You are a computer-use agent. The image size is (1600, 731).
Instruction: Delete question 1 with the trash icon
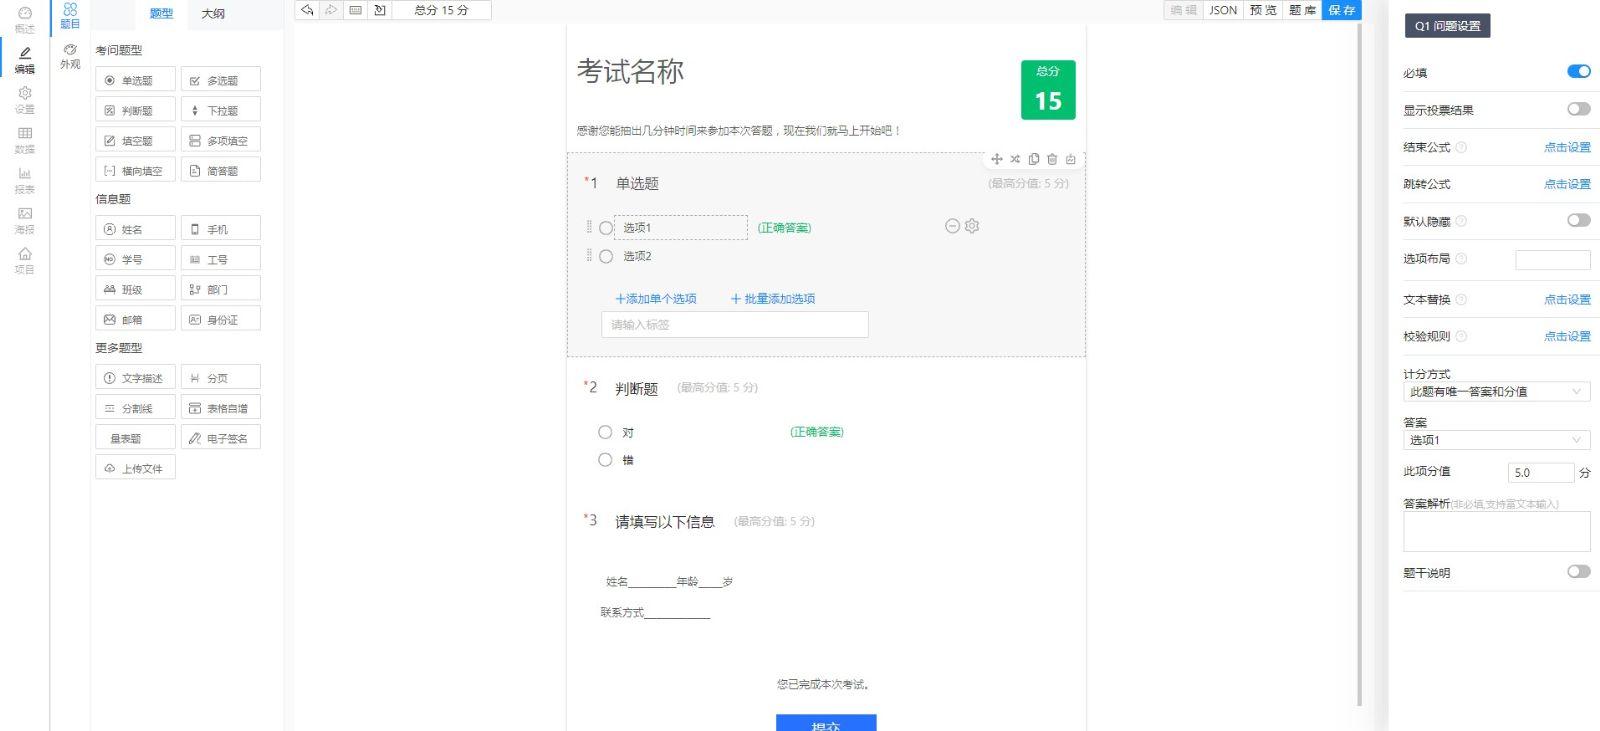(1052, 159)
